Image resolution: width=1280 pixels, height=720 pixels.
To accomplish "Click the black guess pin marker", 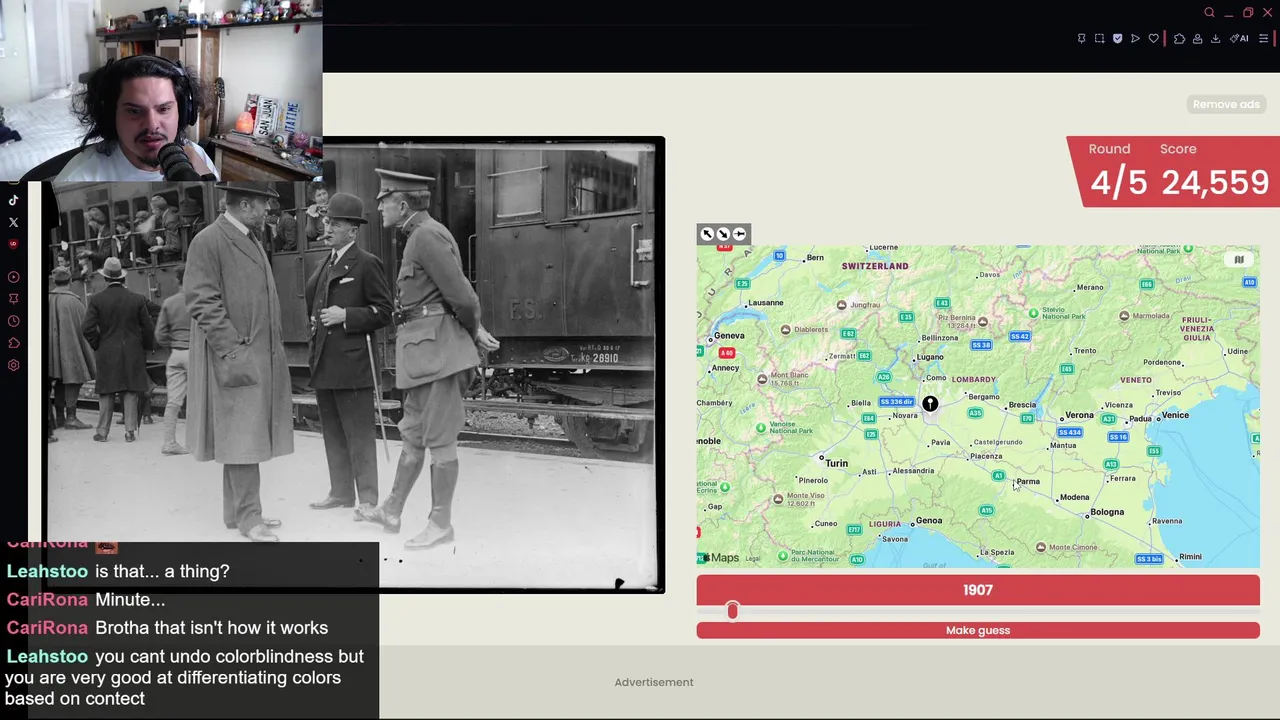I will point(930,404).
